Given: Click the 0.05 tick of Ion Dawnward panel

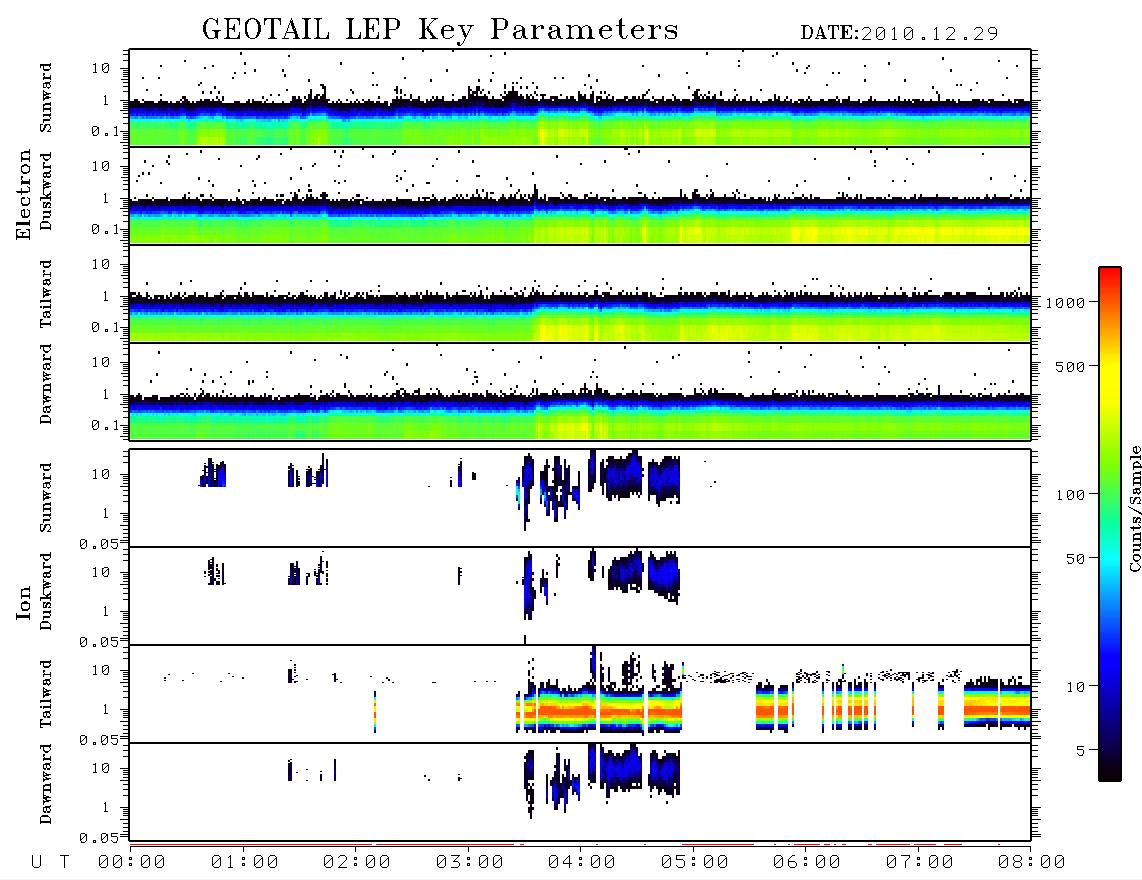Looking at the screenshot, I should click(98, 838).
